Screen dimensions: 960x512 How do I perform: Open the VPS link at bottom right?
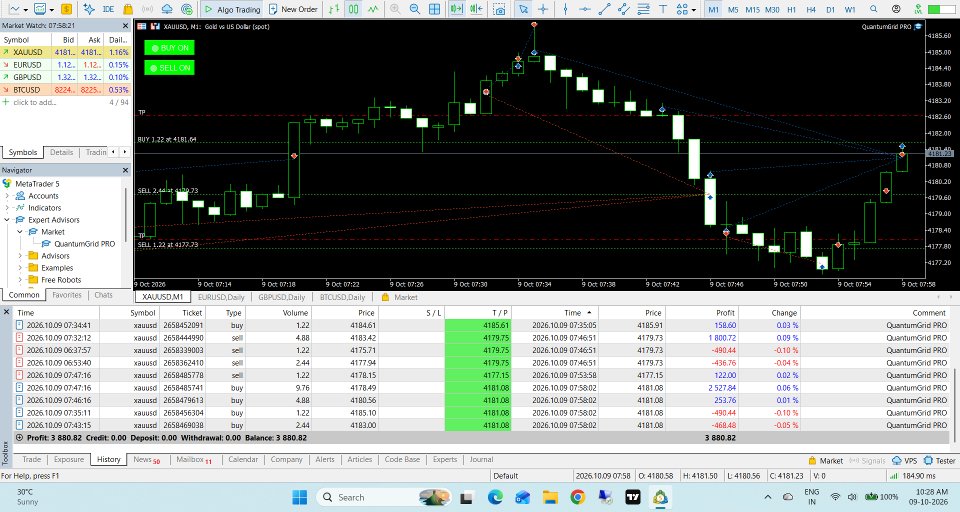pos(905,461)
